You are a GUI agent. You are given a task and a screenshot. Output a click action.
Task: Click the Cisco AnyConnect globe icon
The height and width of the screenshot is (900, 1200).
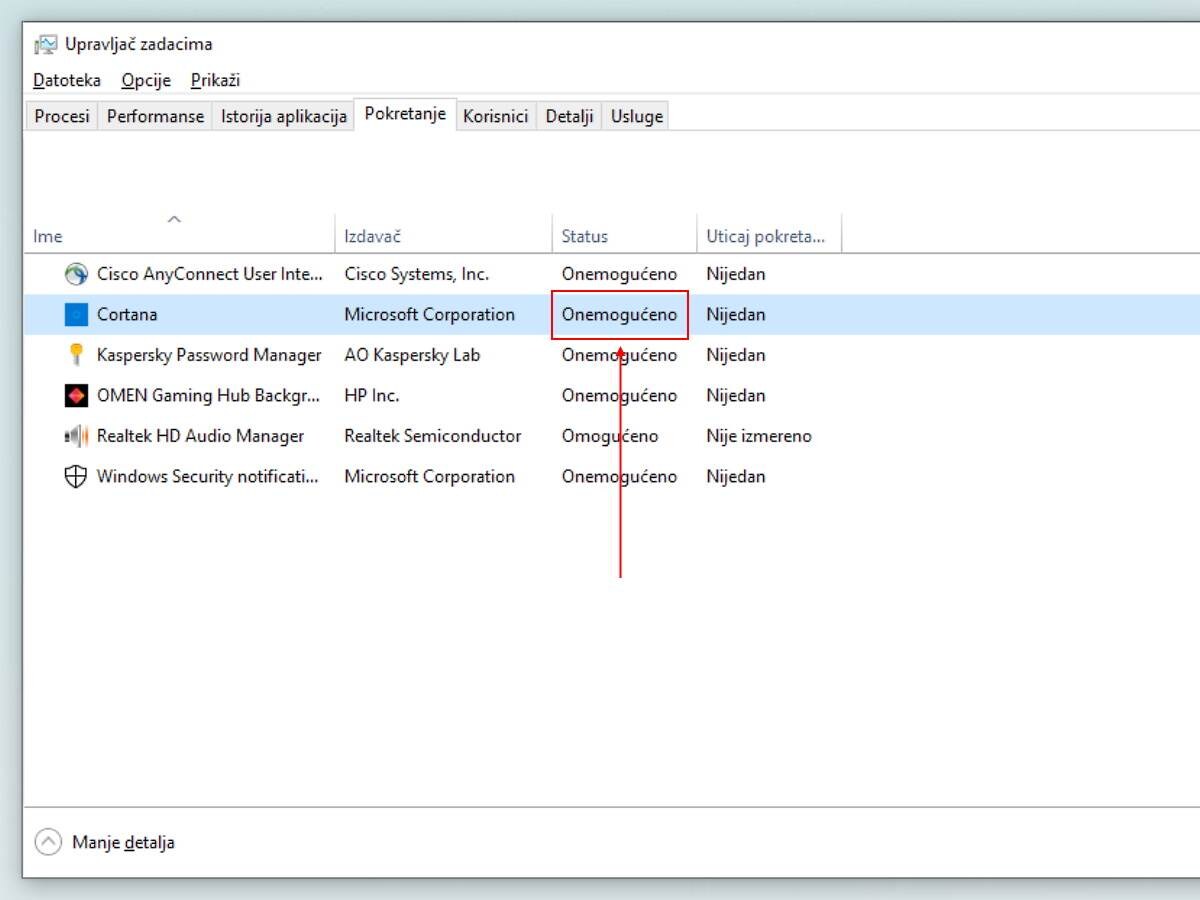(75, 273)
